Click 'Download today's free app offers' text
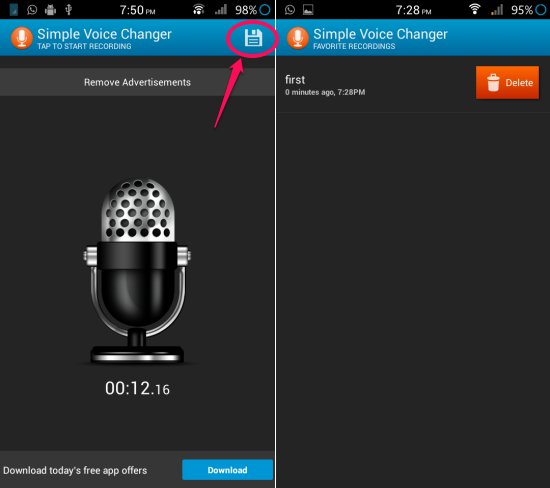550x488 pixels. [x=75, y=470]
